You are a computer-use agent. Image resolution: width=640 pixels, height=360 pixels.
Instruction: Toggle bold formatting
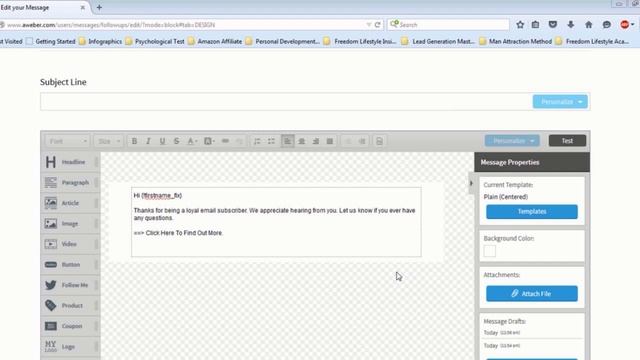[x=134, y=141]
